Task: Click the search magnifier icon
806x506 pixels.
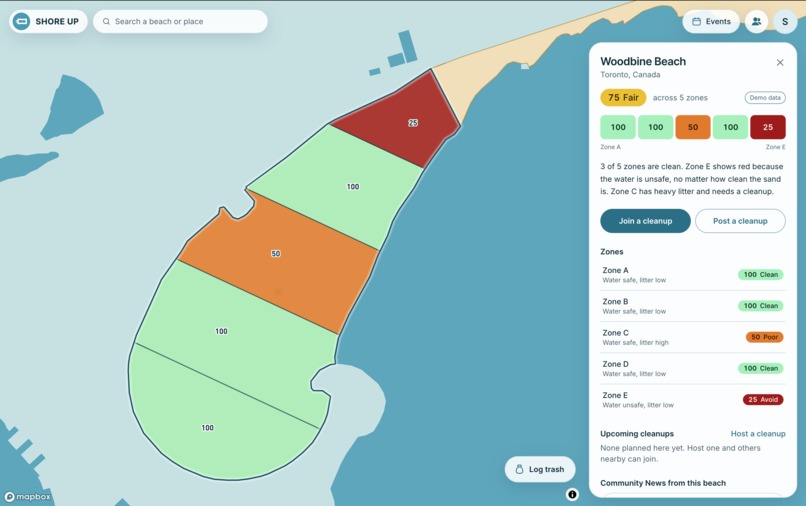Action: [x=106, y=22]
